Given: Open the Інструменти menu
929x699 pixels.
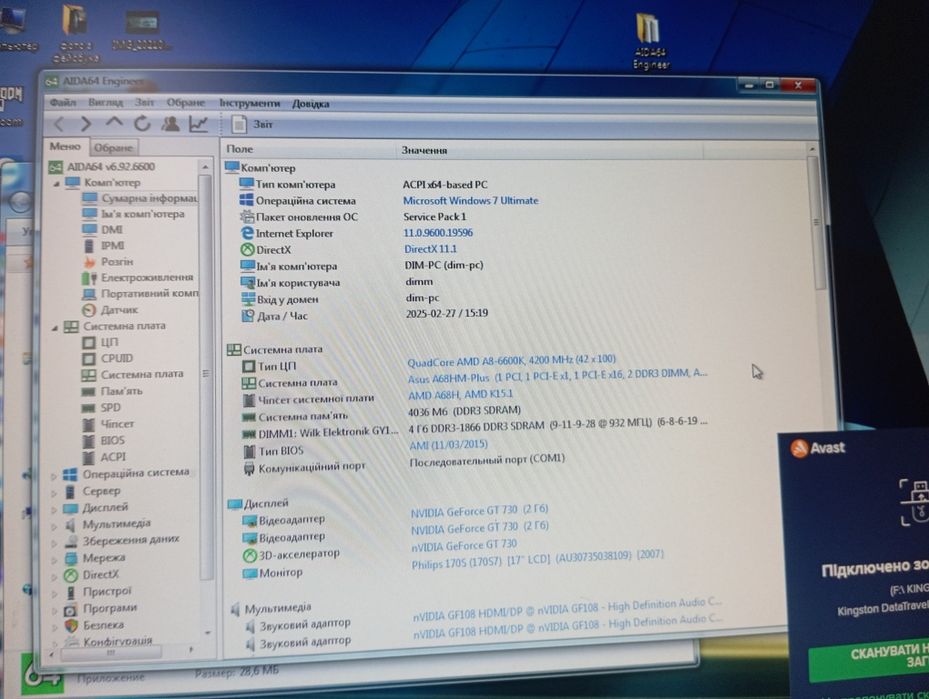Looking at the screenshot, I should click(249, 103).
